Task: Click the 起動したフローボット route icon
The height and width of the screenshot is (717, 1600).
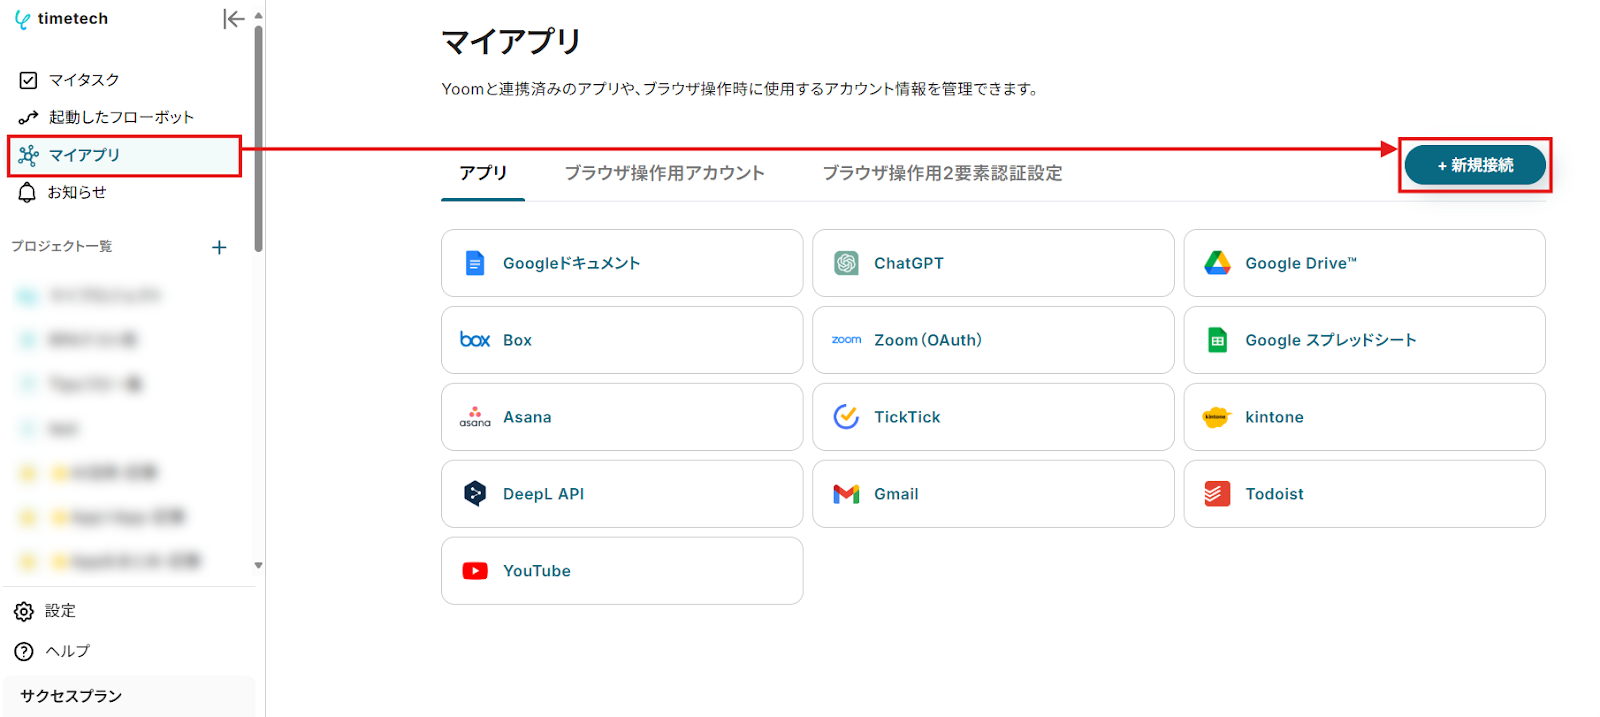Action: [x=29, y=117]
